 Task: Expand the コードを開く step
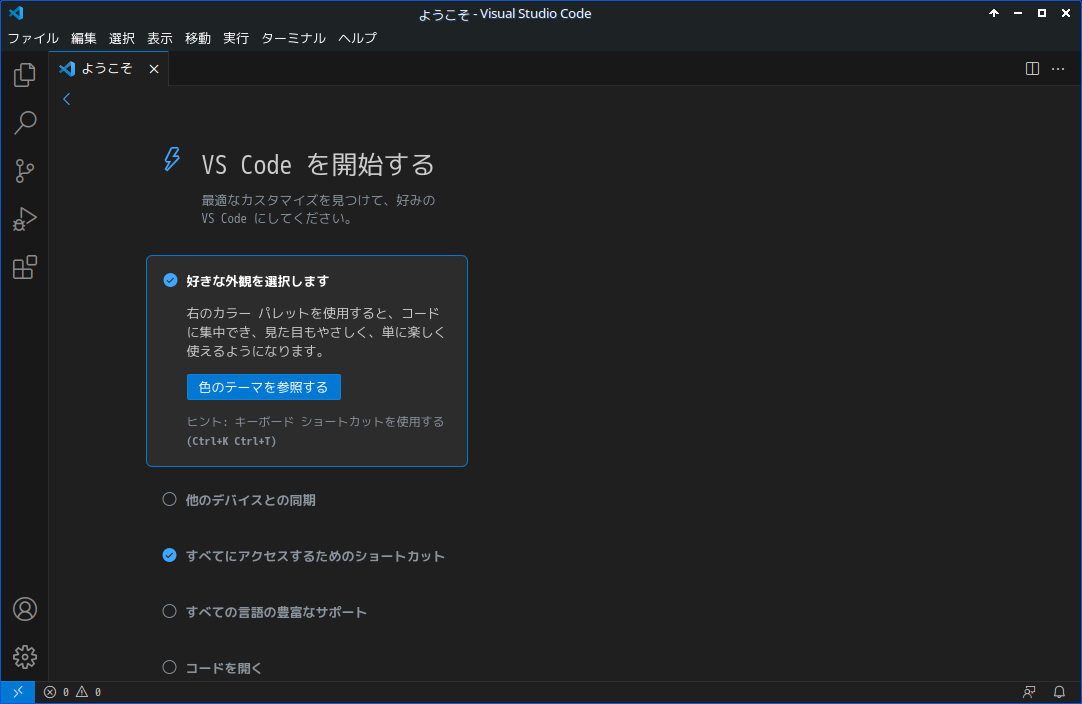coord(224,667)
